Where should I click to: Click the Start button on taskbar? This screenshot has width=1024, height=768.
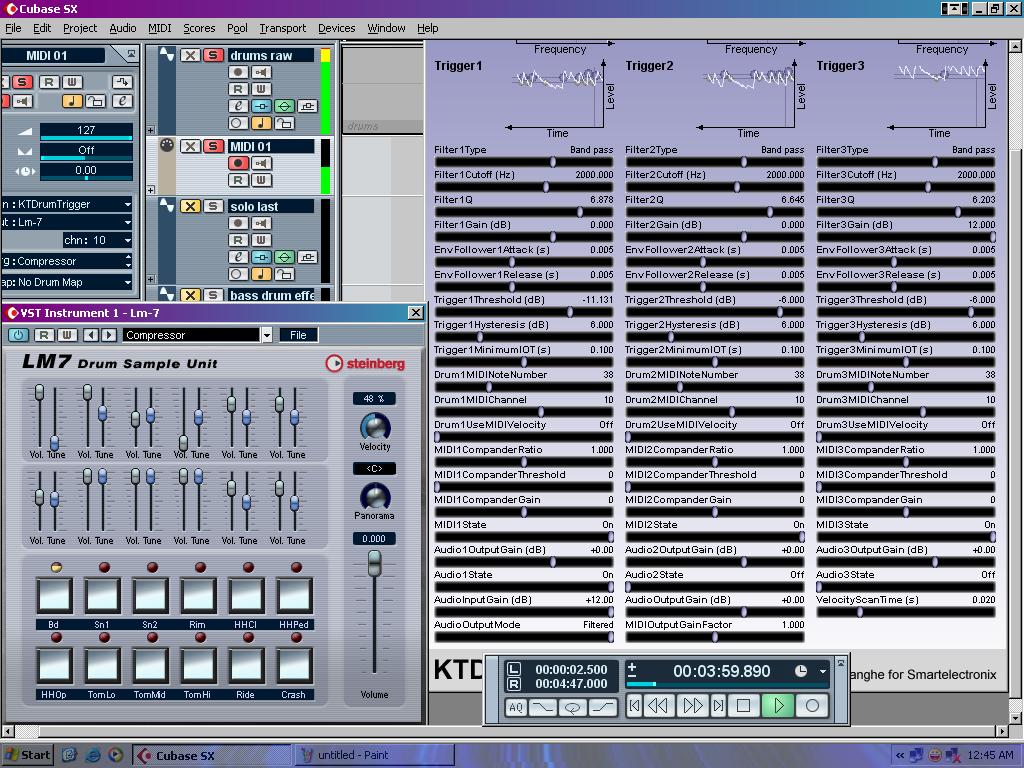27,755
